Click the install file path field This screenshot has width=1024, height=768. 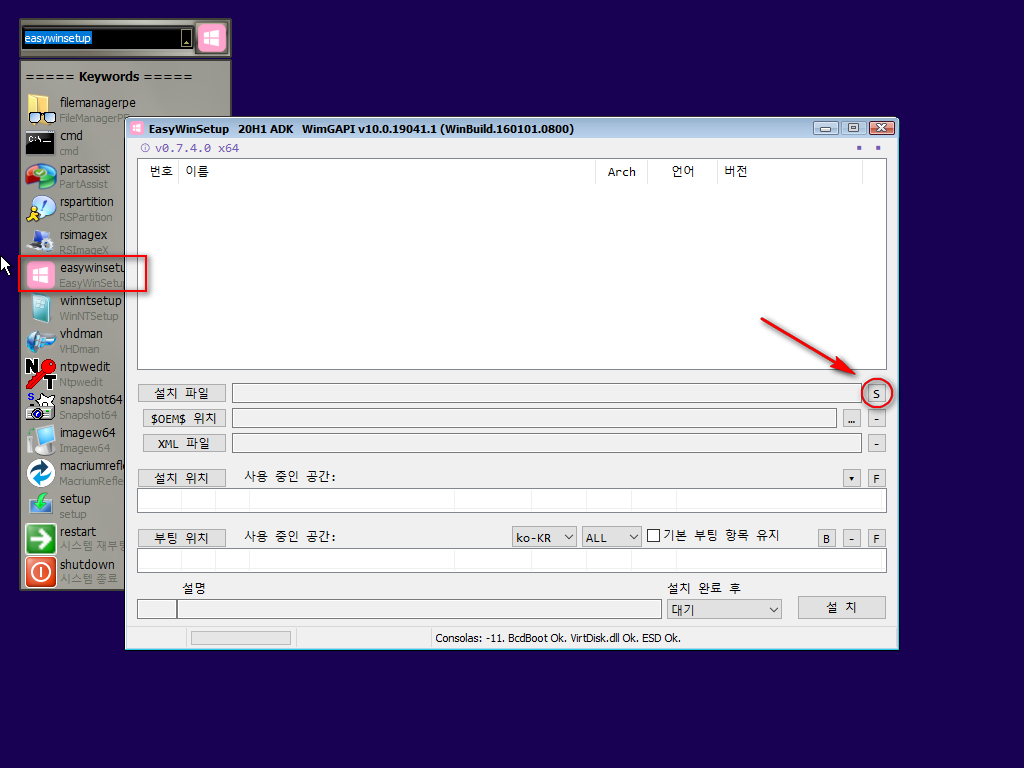pyautogui.click(x=547, y=393)
